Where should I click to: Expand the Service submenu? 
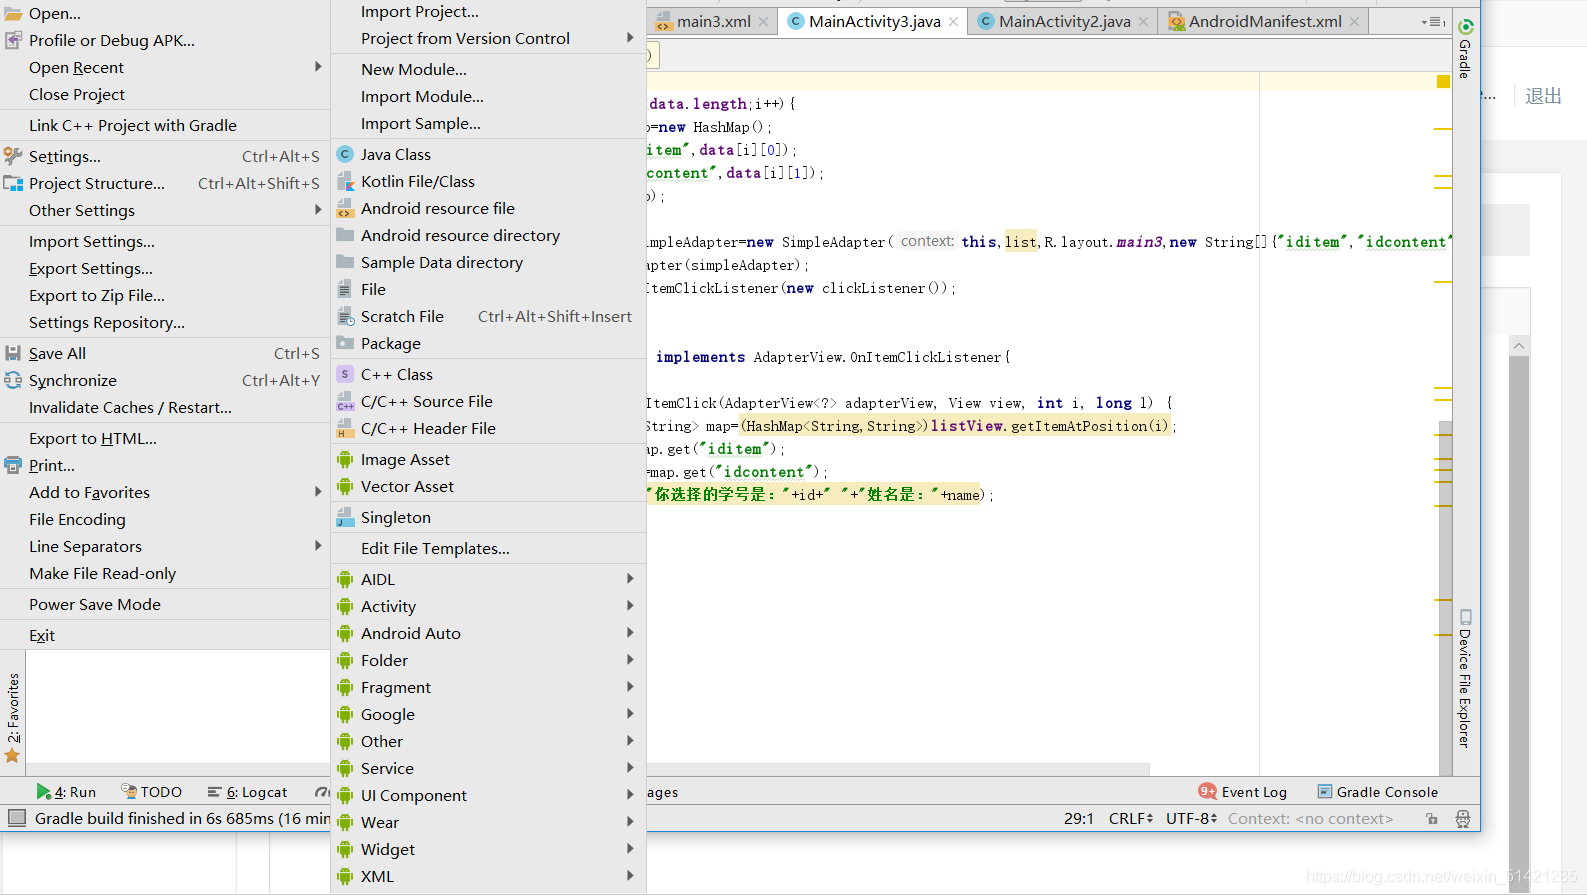coord(488,768)
